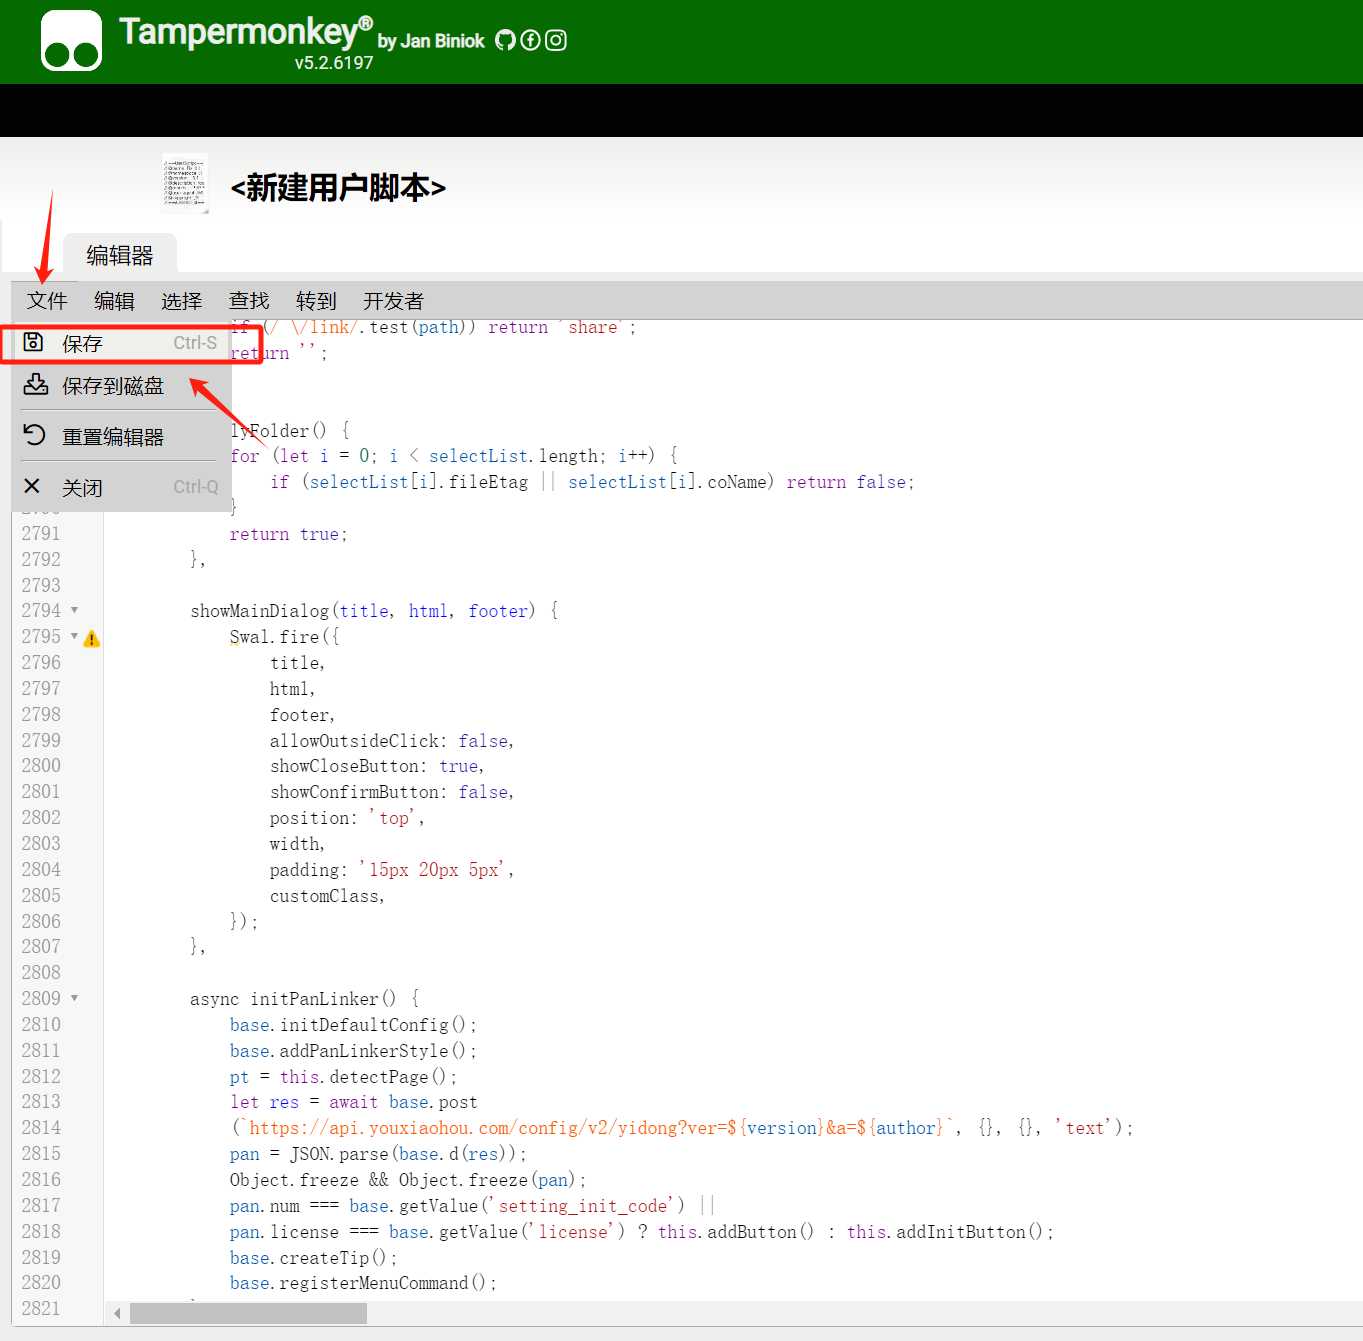Click 'showCloseButton: true,' code line
1363x1341 pixels.
377,766
